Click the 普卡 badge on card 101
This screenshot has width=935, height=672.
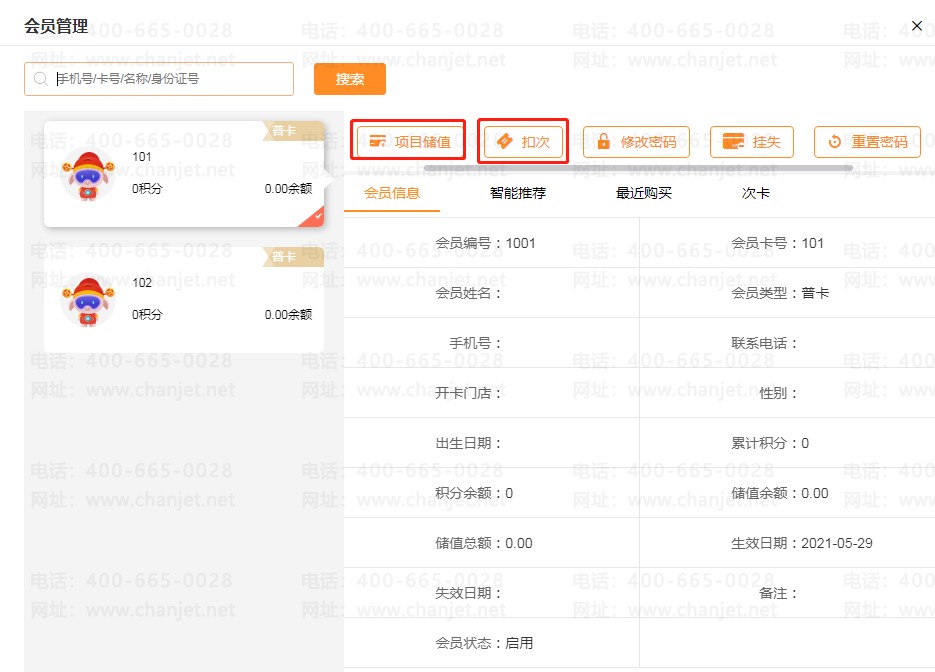click(x=293, y=131)
